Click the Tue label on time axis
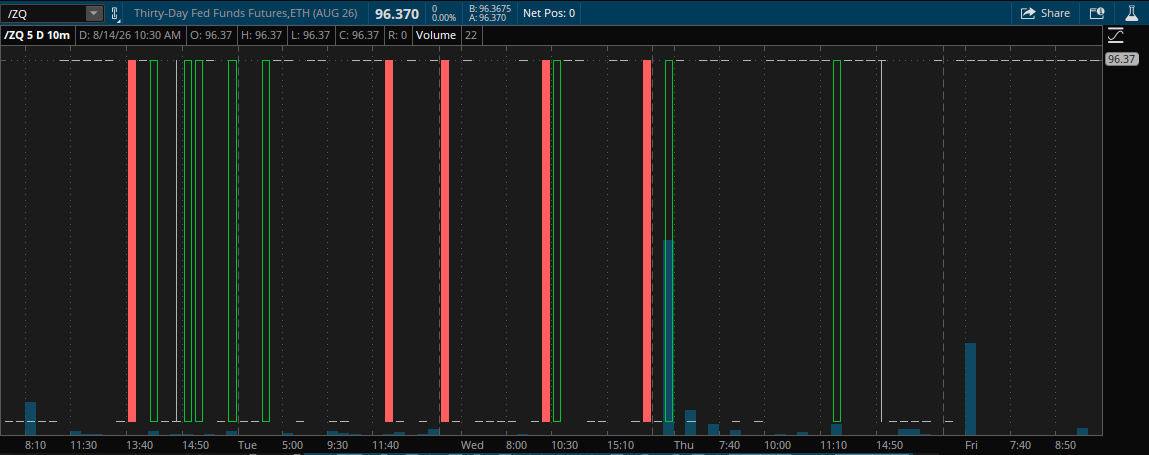Image resolution: width=1149 pixels, height=455 pixels. coord(248,445)
